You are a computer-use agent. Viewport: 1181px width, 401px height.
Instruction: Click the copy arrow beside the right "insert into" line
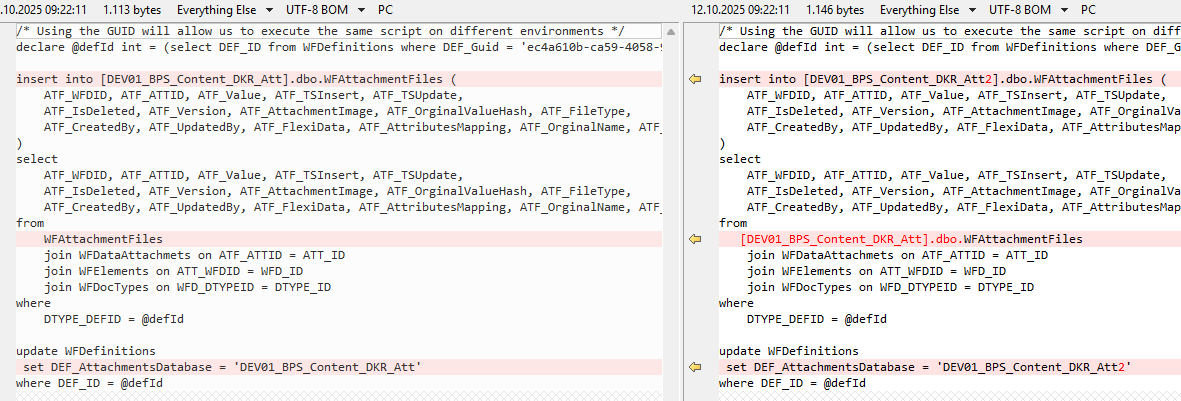tap(696, 79)
